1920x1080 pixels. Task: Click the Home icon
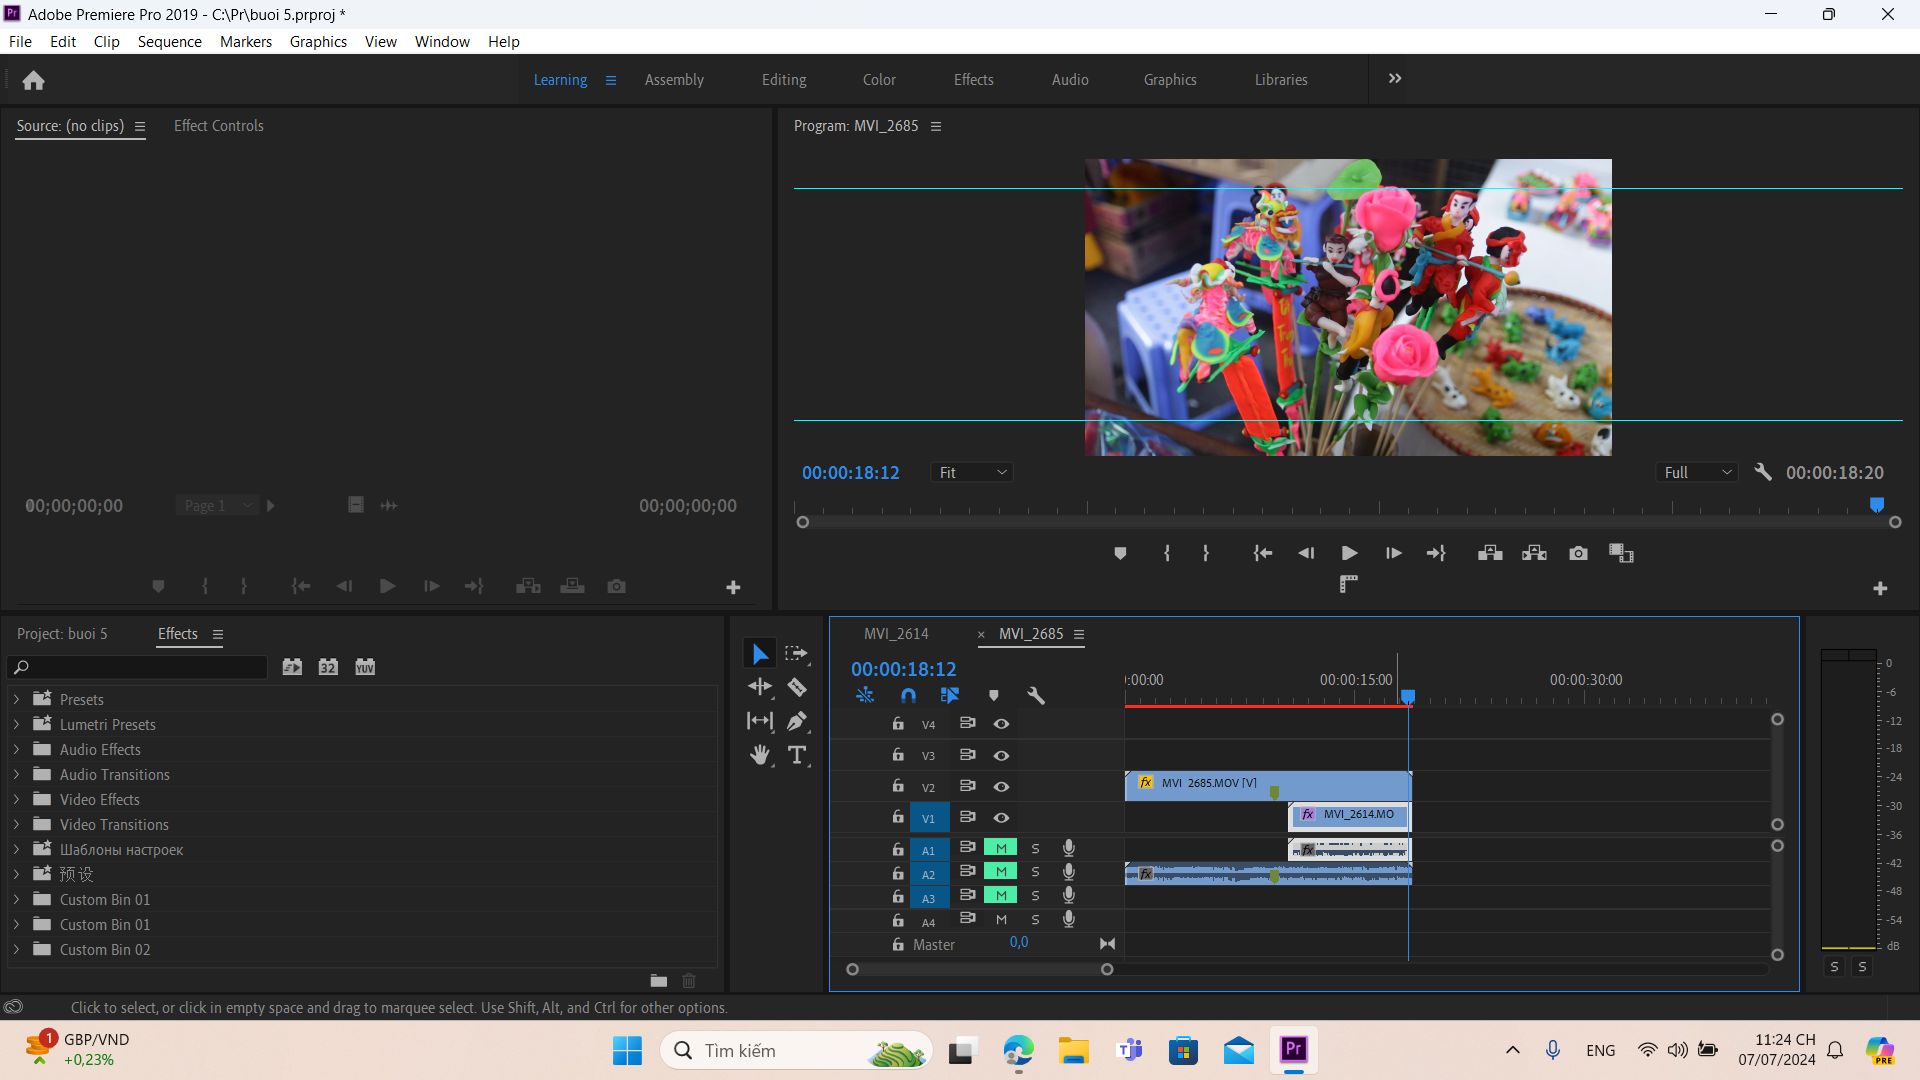[33, 80]
